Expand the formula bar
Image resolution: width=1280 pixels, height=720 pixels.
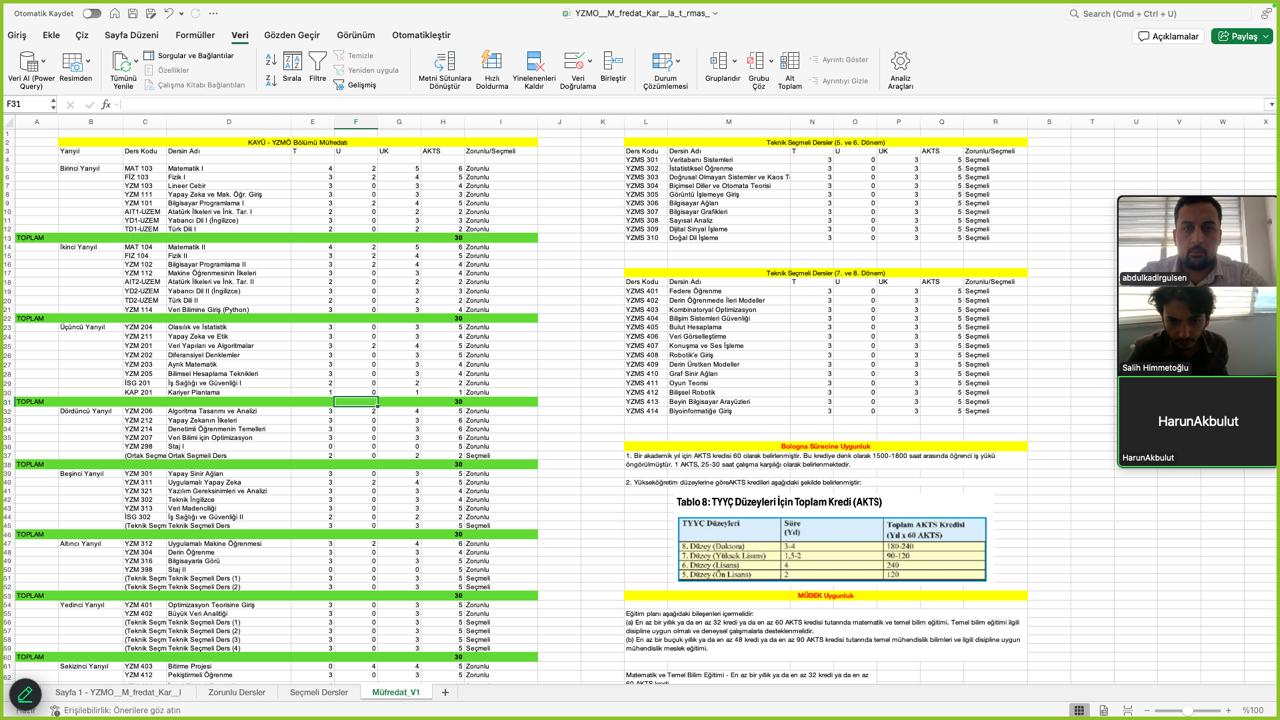1271,104
